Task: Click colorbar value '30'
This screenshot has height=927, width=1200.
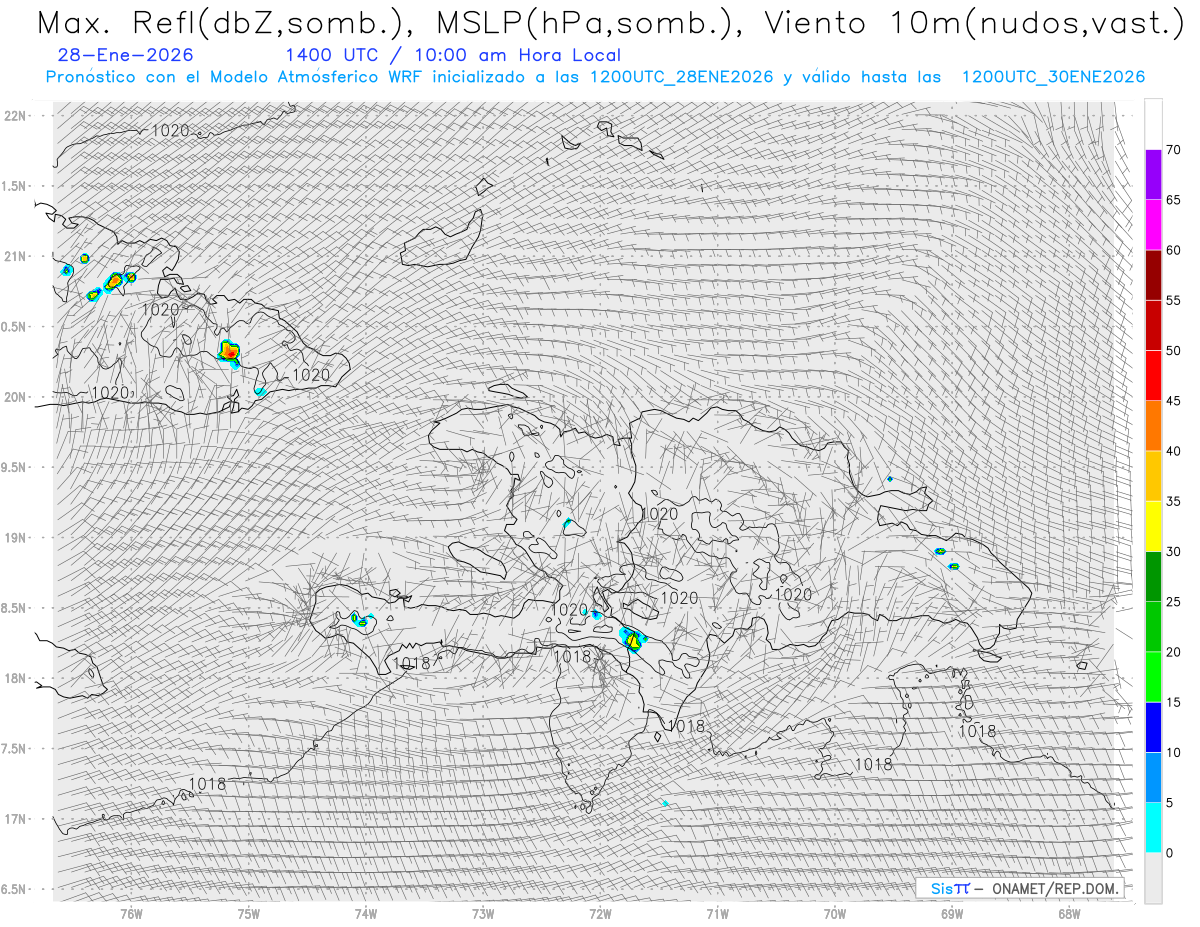Action: pos(1173,552)
